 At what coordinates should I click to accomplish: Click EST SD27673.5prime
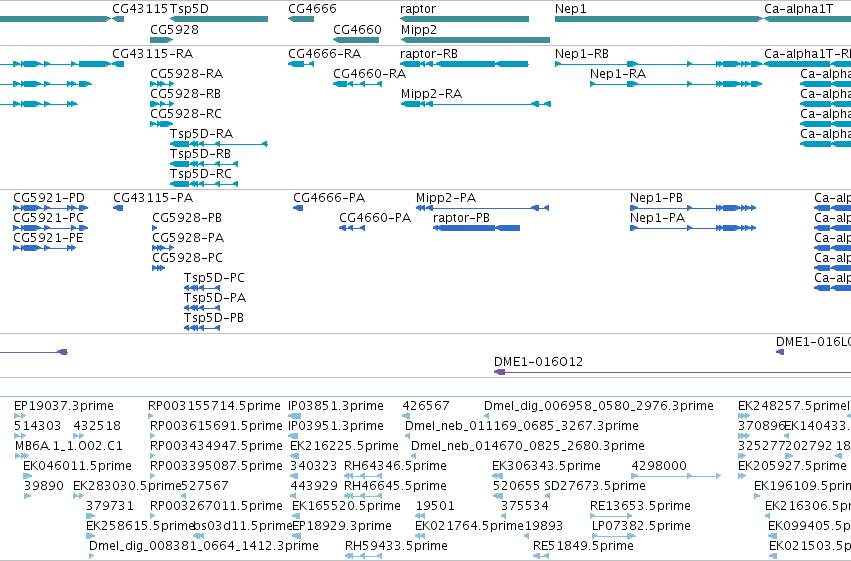tap(595, 487)
